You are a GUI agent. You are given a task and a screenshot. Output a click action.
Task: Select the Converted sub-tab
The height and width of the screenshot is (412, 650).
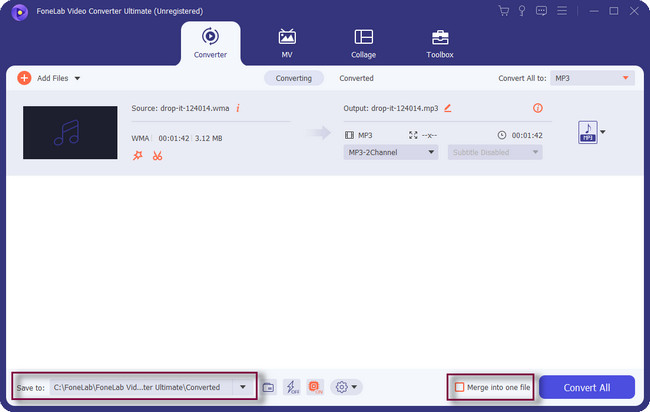(x=357, y=78)
